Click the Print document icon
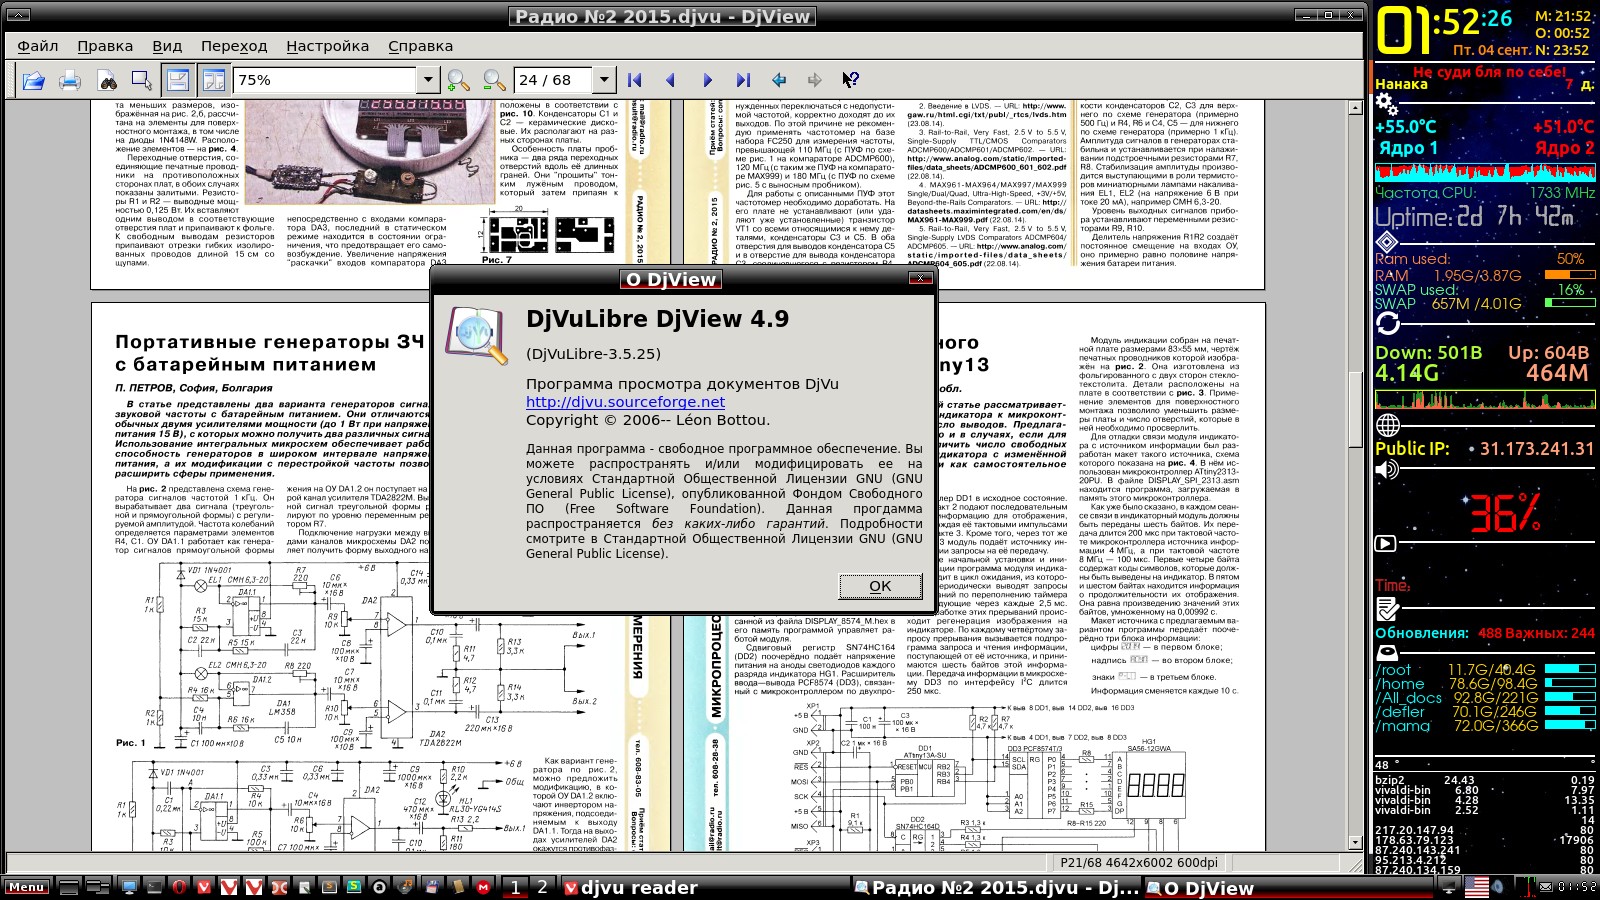 [x=70, y=80]
